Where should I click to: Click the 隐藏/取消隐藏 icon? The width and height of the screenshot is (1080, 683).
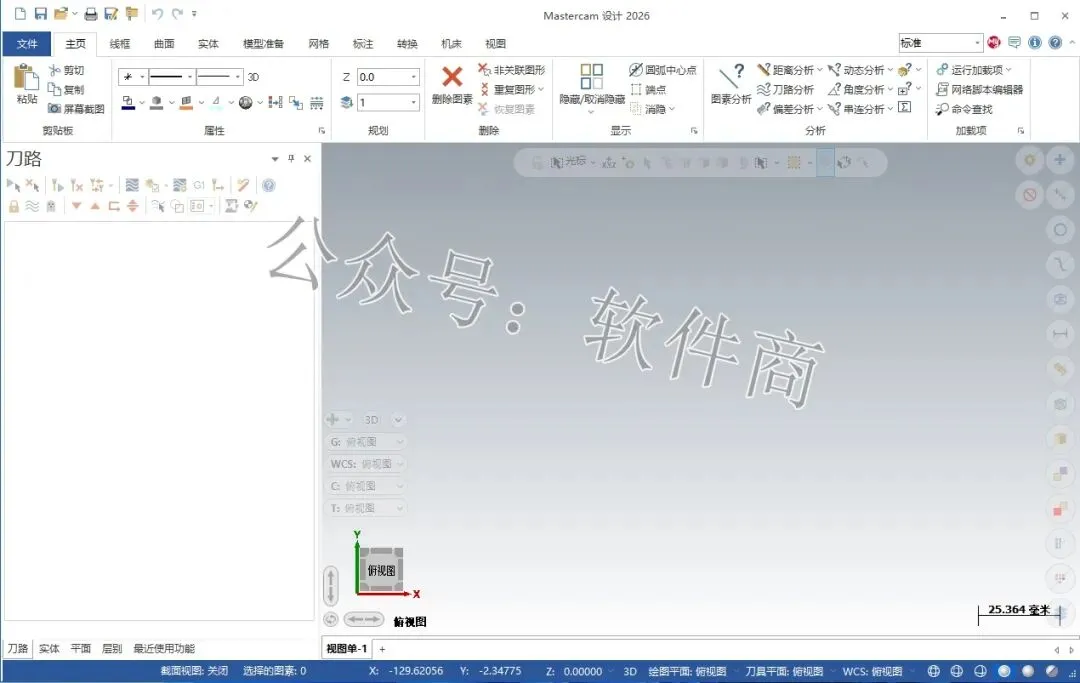coord(592,76)
